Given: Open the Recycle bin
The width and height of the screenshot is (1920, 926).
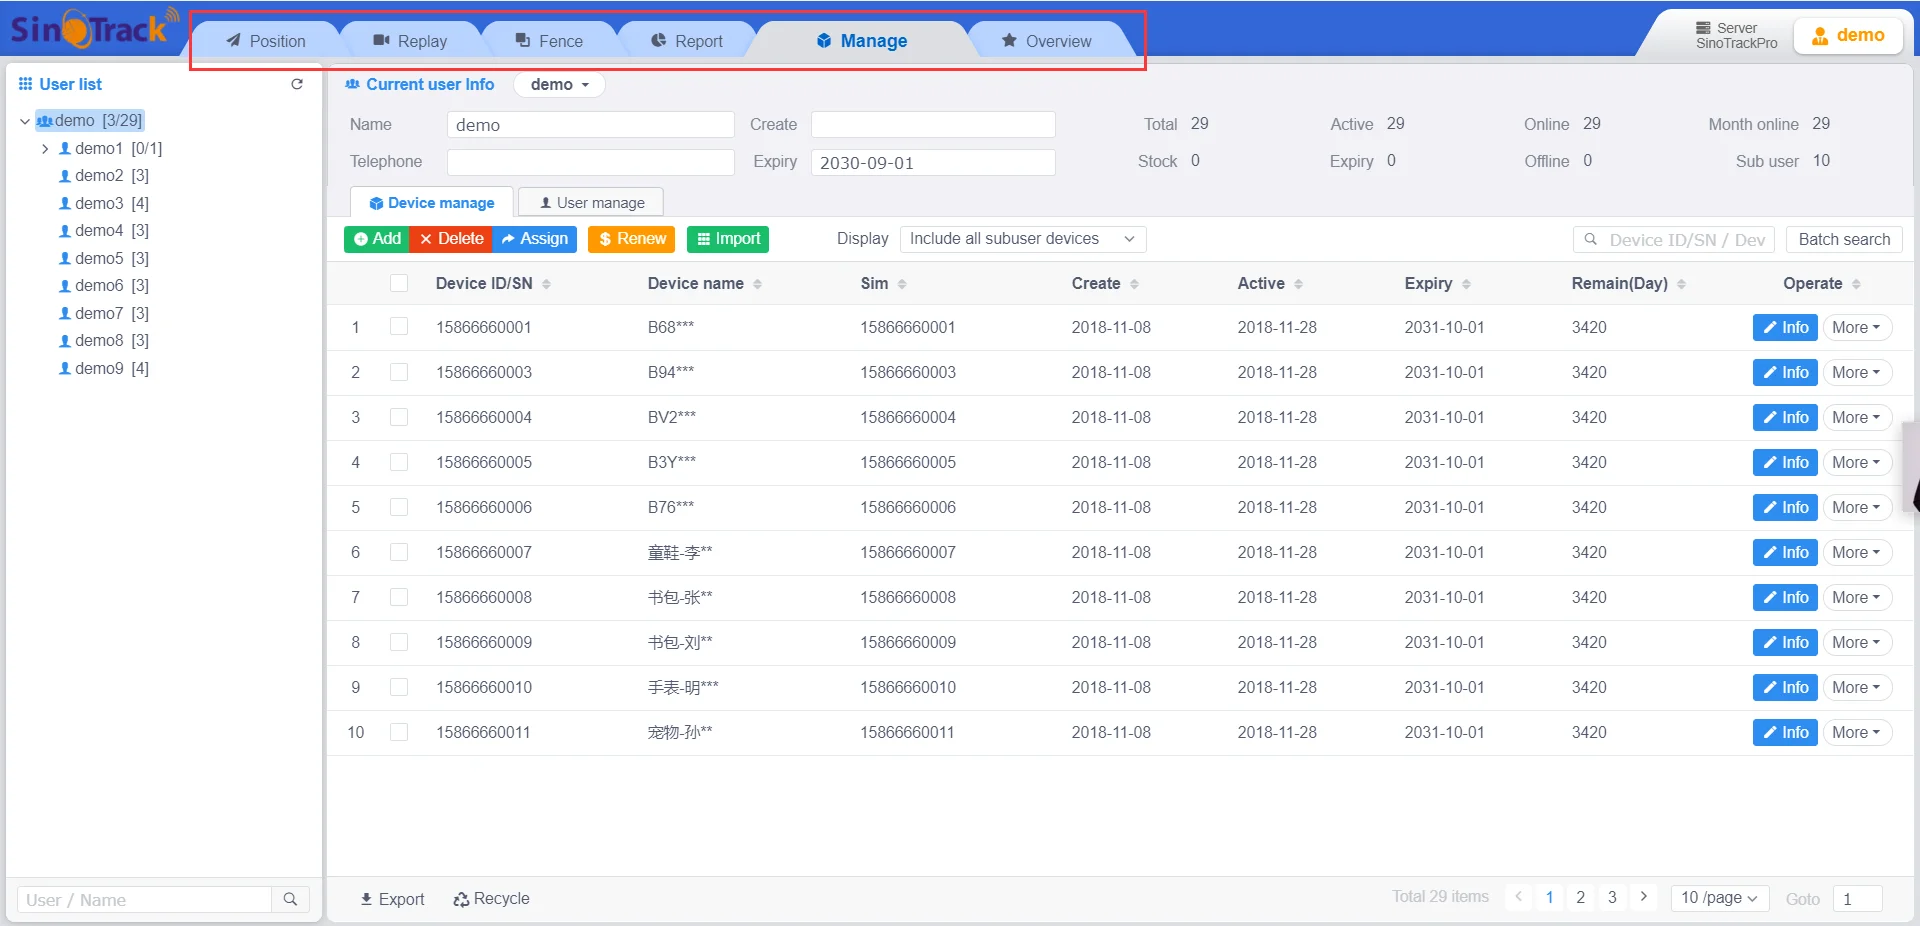Looking at the screenshot, I should (x=491, y=899).
